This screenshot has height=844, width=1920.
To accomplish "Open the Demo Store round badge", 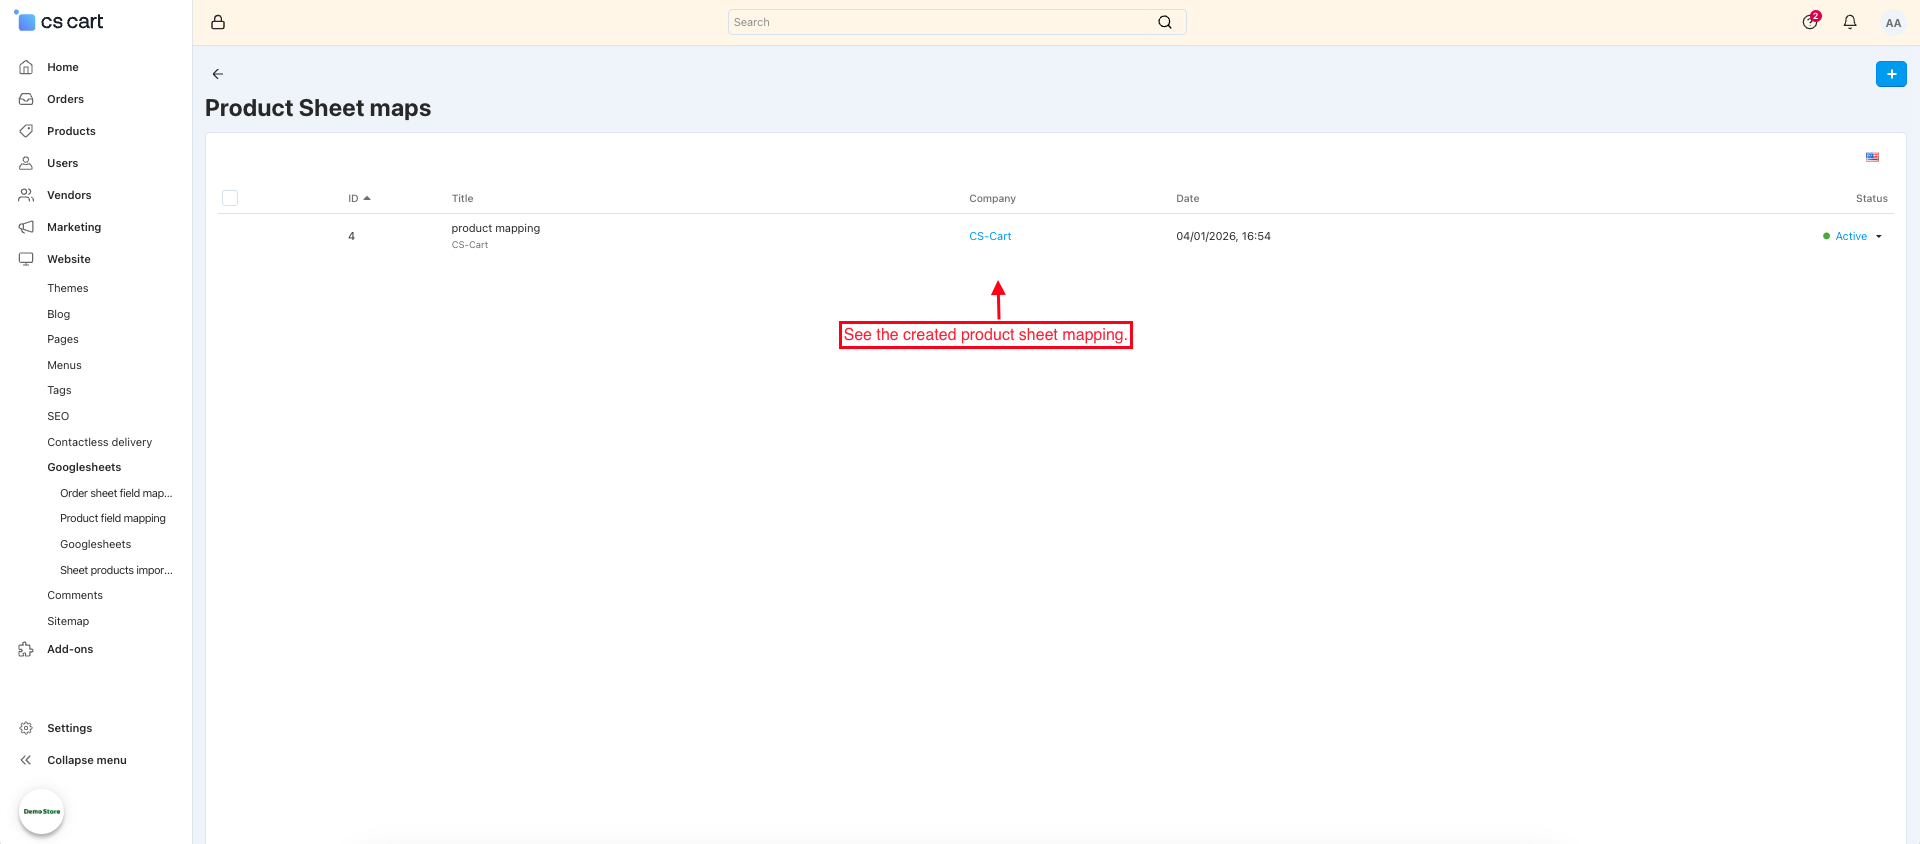I will click(42, 811).
